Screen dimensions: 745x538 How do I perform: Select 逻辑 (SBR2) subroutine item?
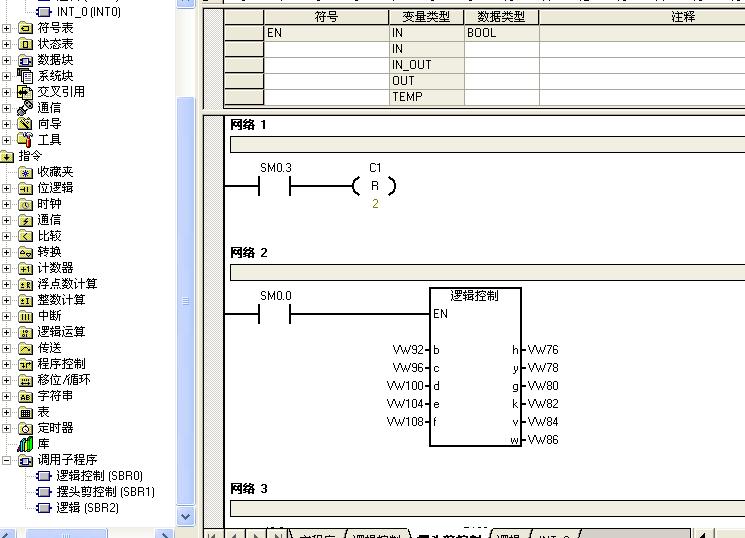click(87, 508)
